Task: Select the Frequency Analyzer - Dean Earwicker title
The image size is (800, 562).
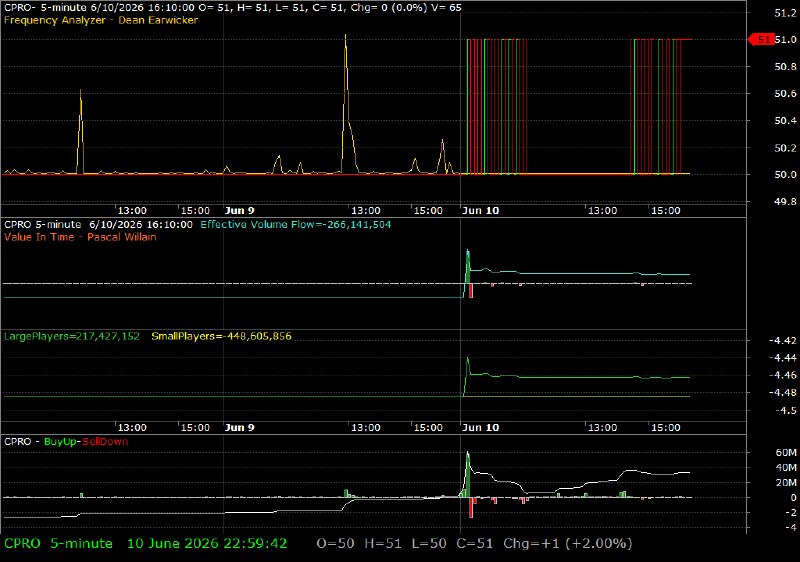Action: pyautogui.click(x=101, y=20)
